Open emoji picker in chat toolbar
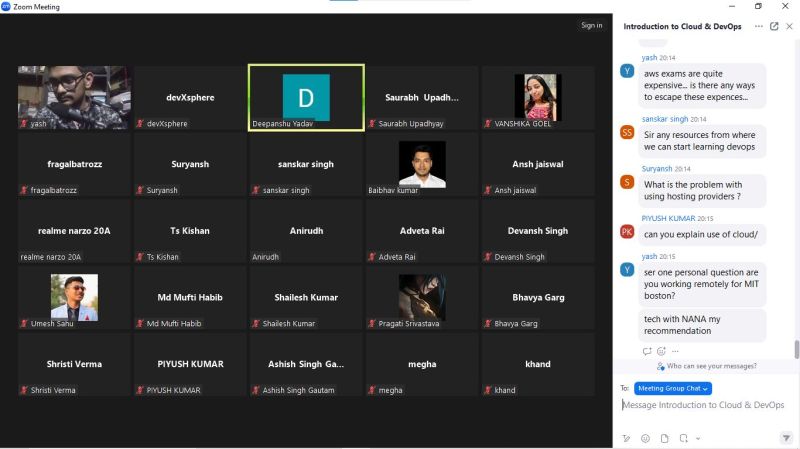The image size is (800, 449). [x=645, y=438]
